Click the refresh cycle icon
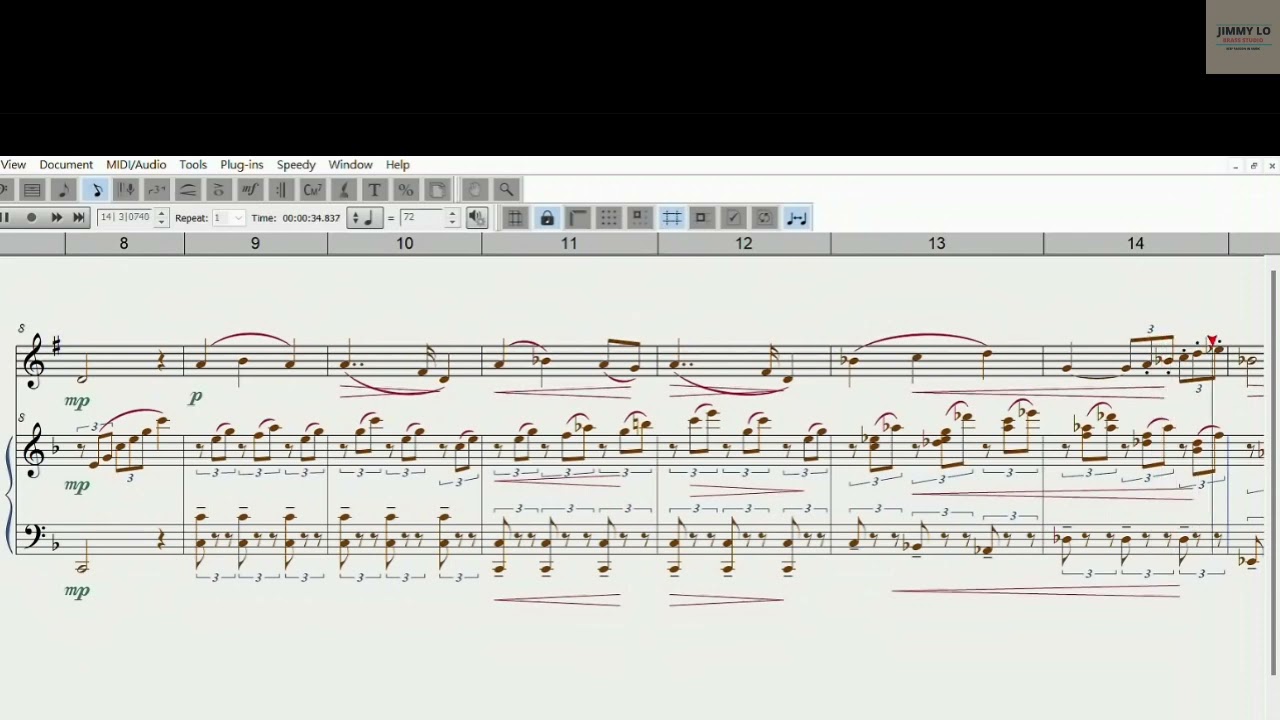Viewport: 1280px width, 720px height. pyautogui.click(x=764, y=218)
